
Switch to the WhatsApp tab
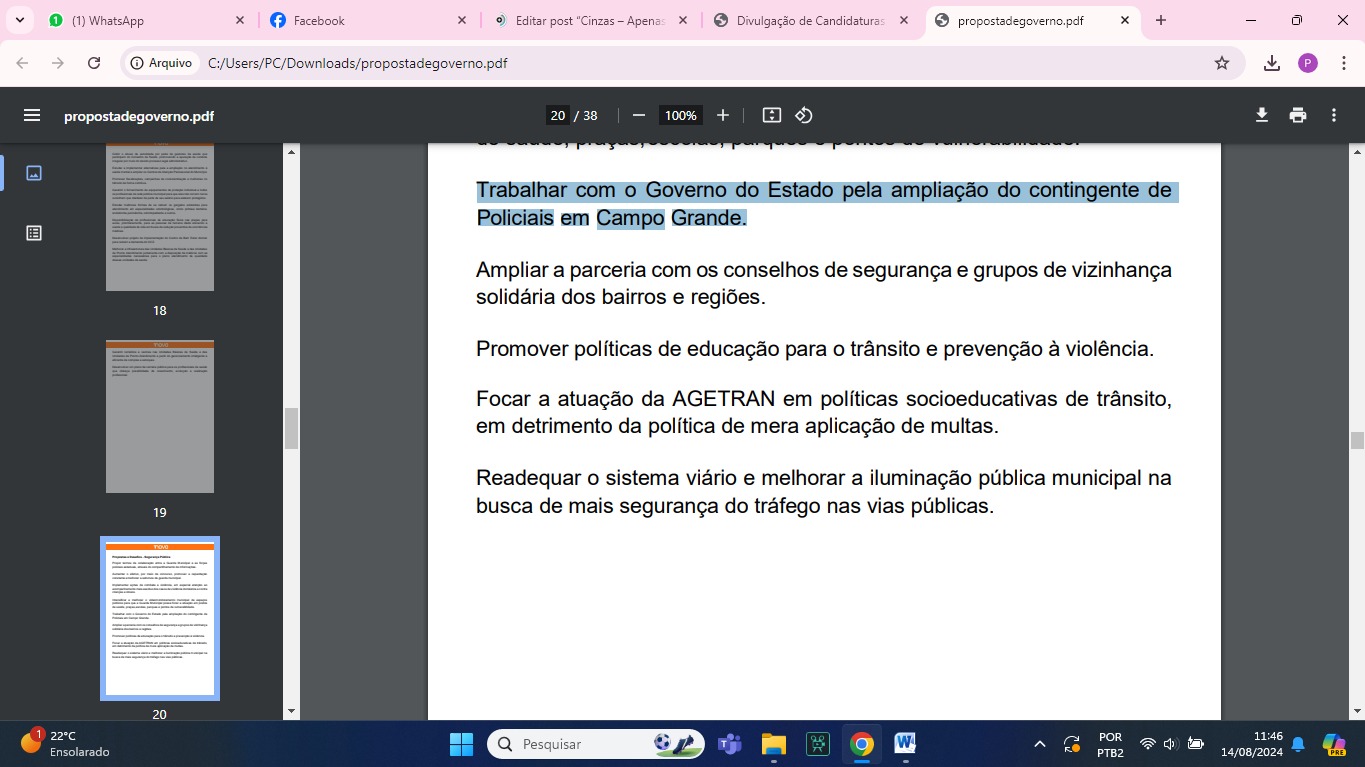coord(140,20)
